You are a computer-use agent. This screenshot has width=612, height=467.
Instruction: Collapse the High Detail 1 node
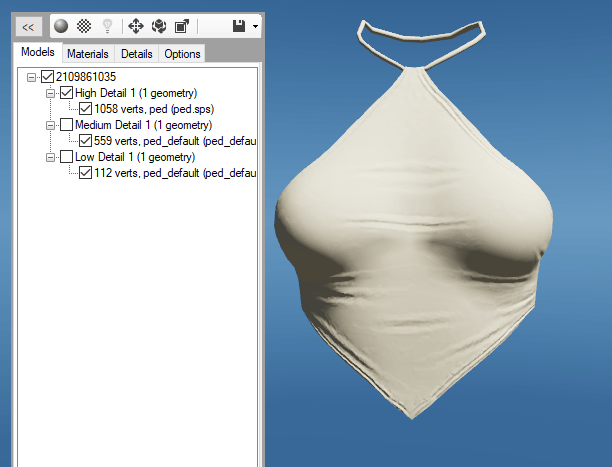click(x=50, y=94)
